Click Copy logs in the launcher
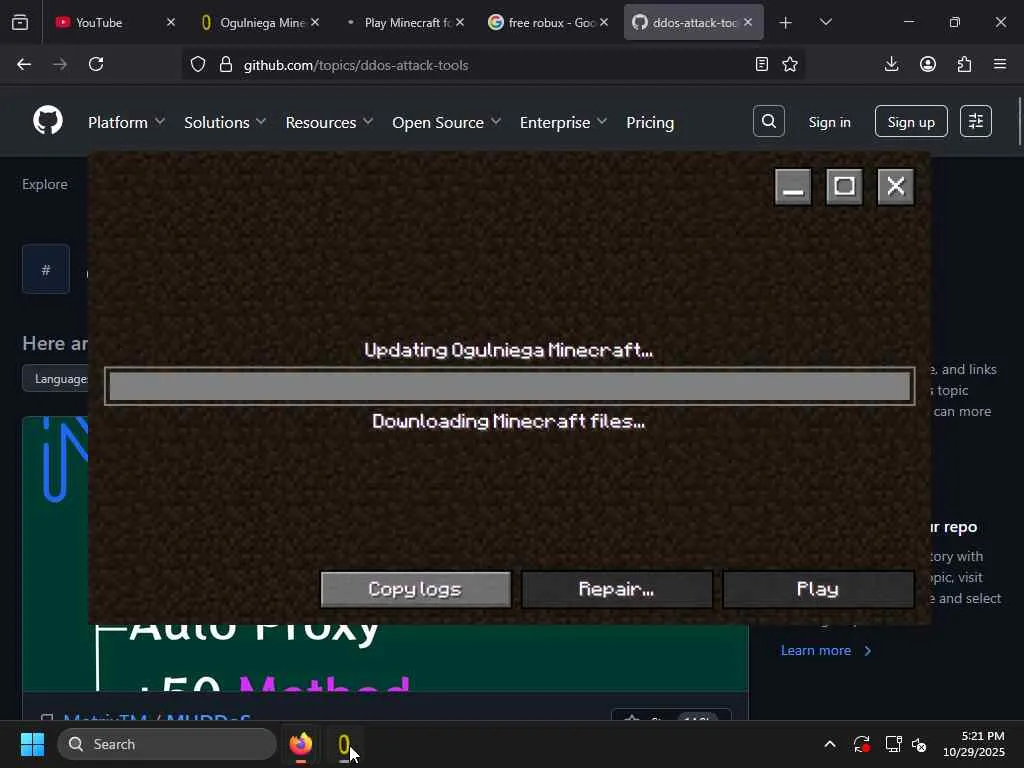 coord(415,590)
